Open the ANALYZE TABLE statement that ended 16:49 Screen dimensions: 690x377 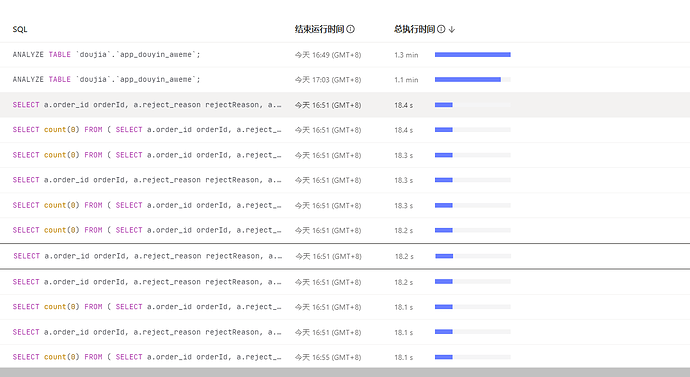coord(106,55)
